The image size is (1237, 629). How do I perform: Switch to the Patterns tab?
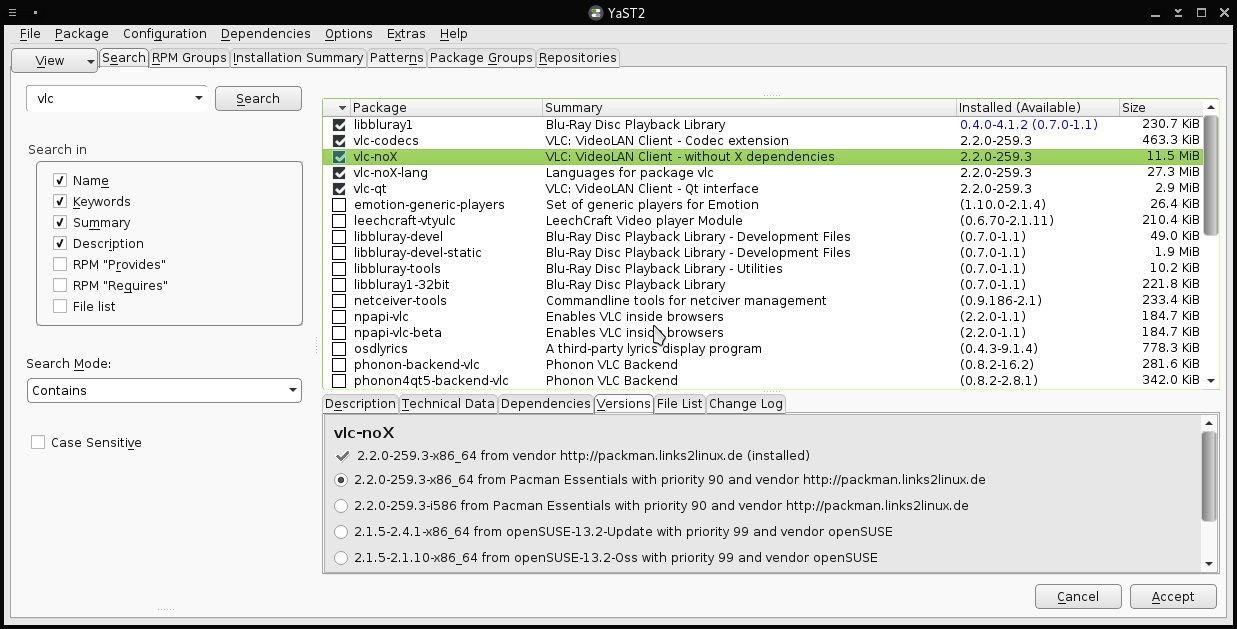coord(396,58)
